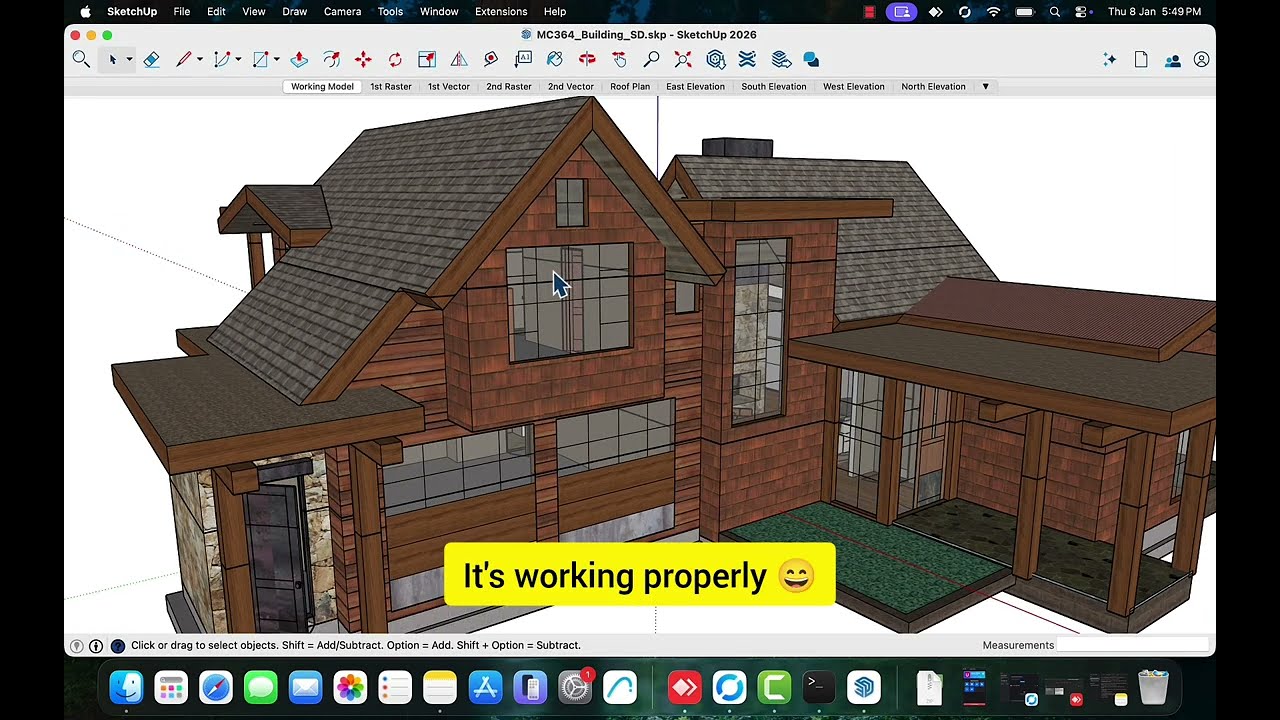Screen dimensions: 1280x720
Task: Open the Extensions menu
Action: tap(501, 12)
